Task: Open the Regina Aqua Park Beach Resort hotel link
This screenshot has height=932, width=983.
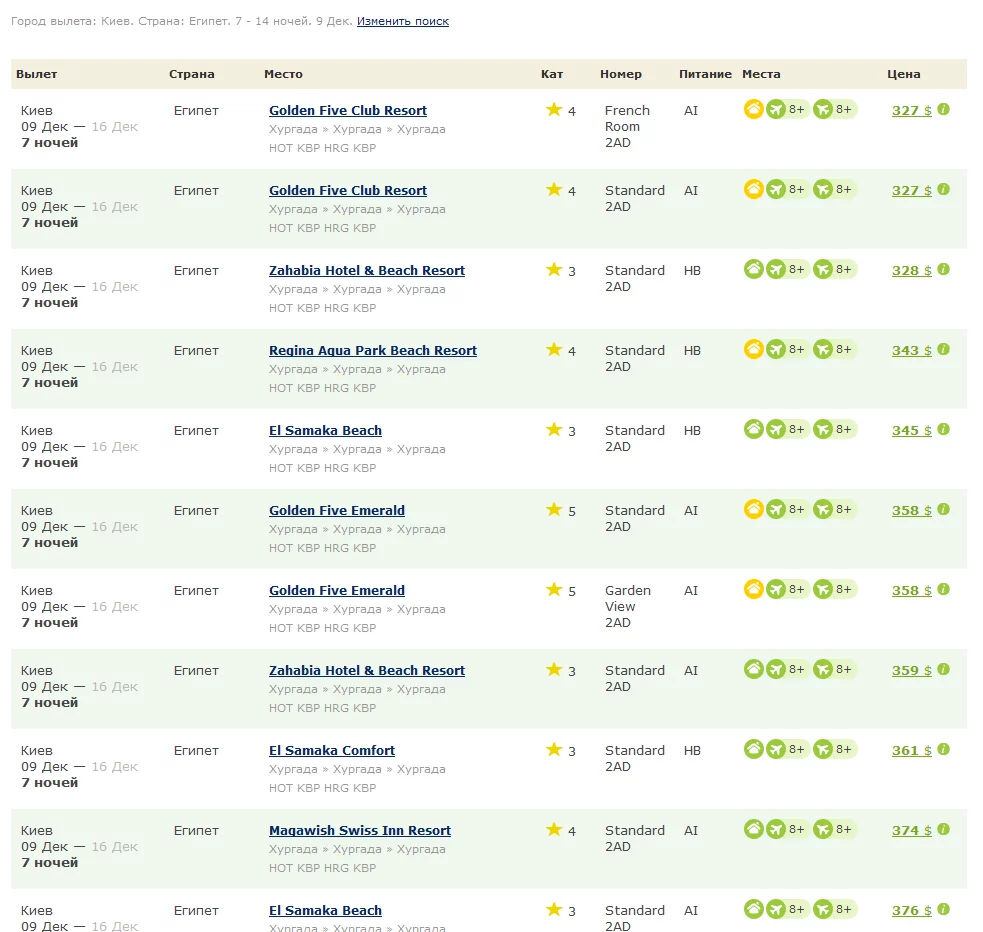Action: (372, 351)
